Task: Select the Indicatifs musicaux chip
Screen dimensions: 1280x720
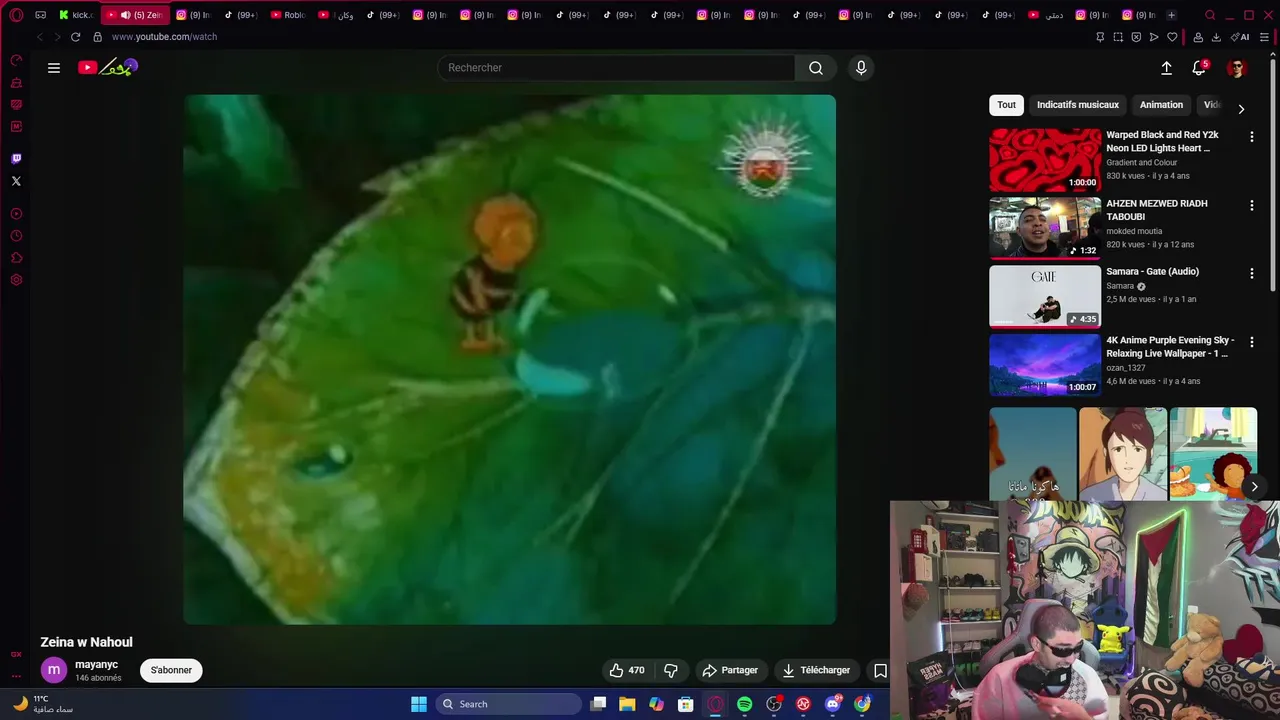Action: click(x=1078, y=105)
